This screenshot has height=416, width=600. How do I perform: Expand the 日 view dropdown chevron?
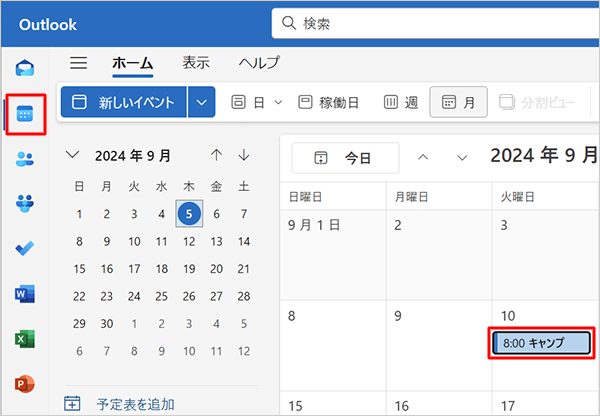coord(279,103)
